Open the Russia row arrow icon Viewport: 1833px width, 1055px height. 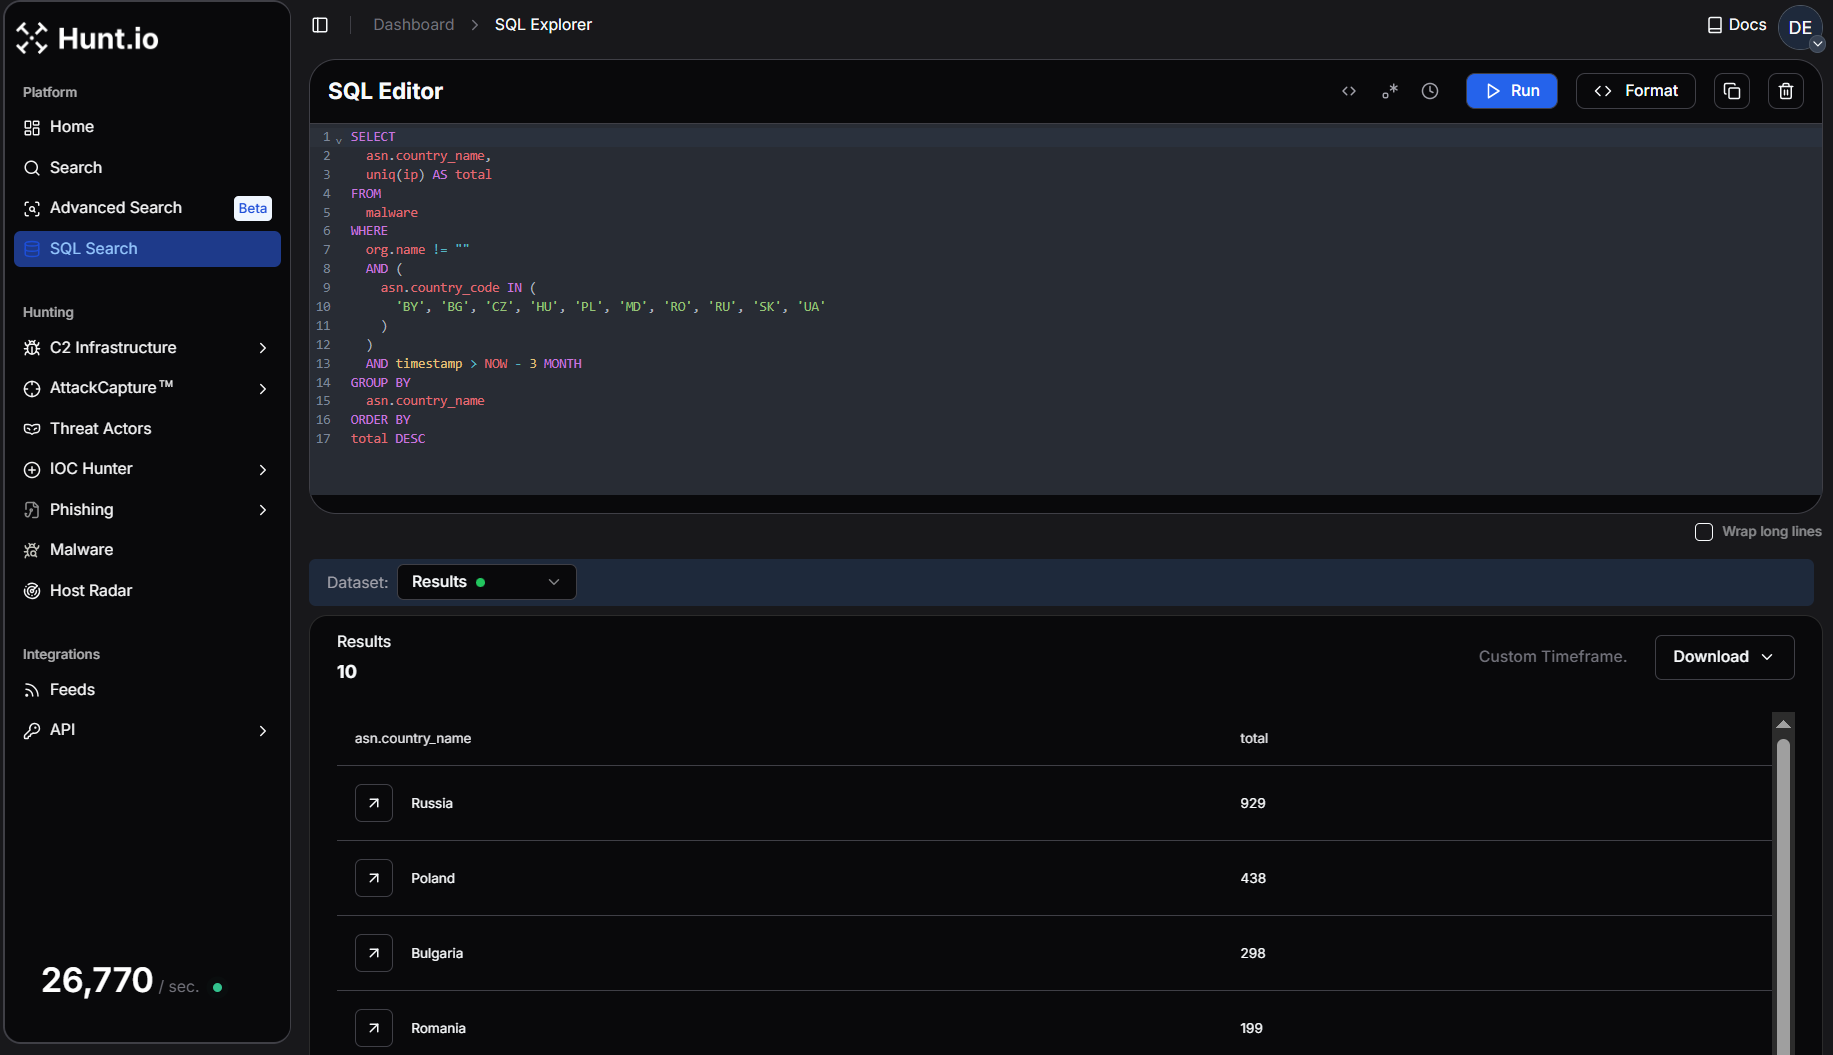[x=374, y=803]
